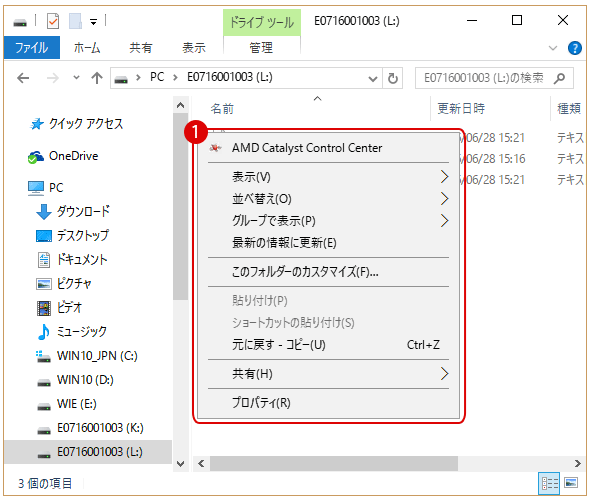Open the 並べ替え(O) submenu
Image resolution: width=593 pixels, height=502 pixels.
click(328, 199)
